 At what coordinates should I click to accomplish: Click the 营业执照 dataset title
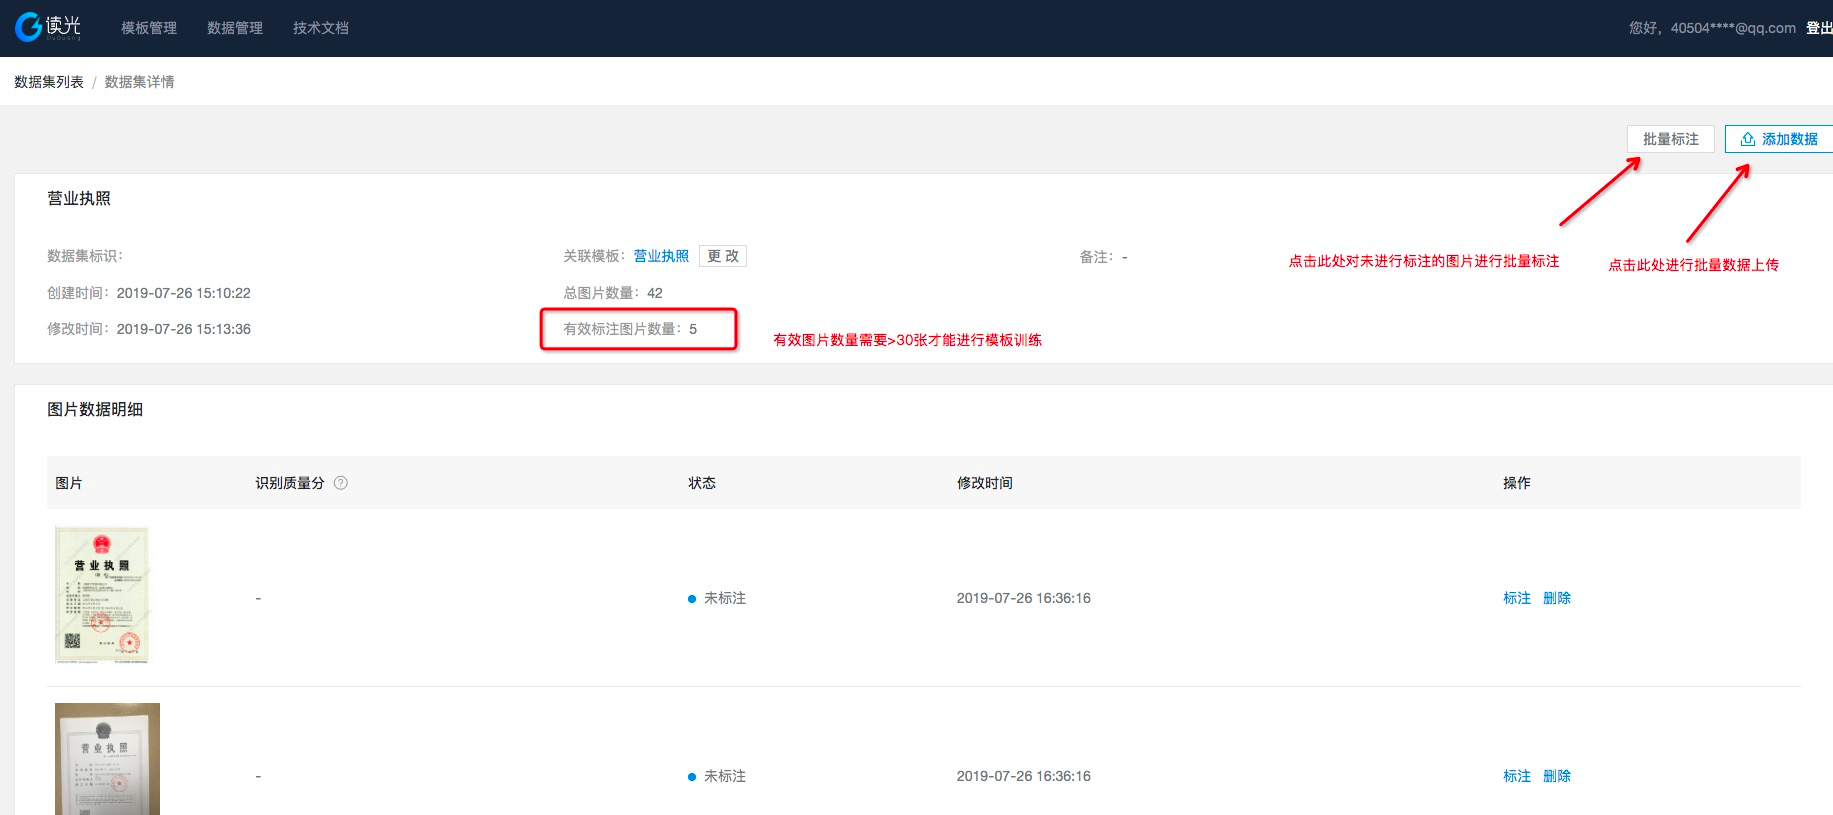[x=79, y=198]
